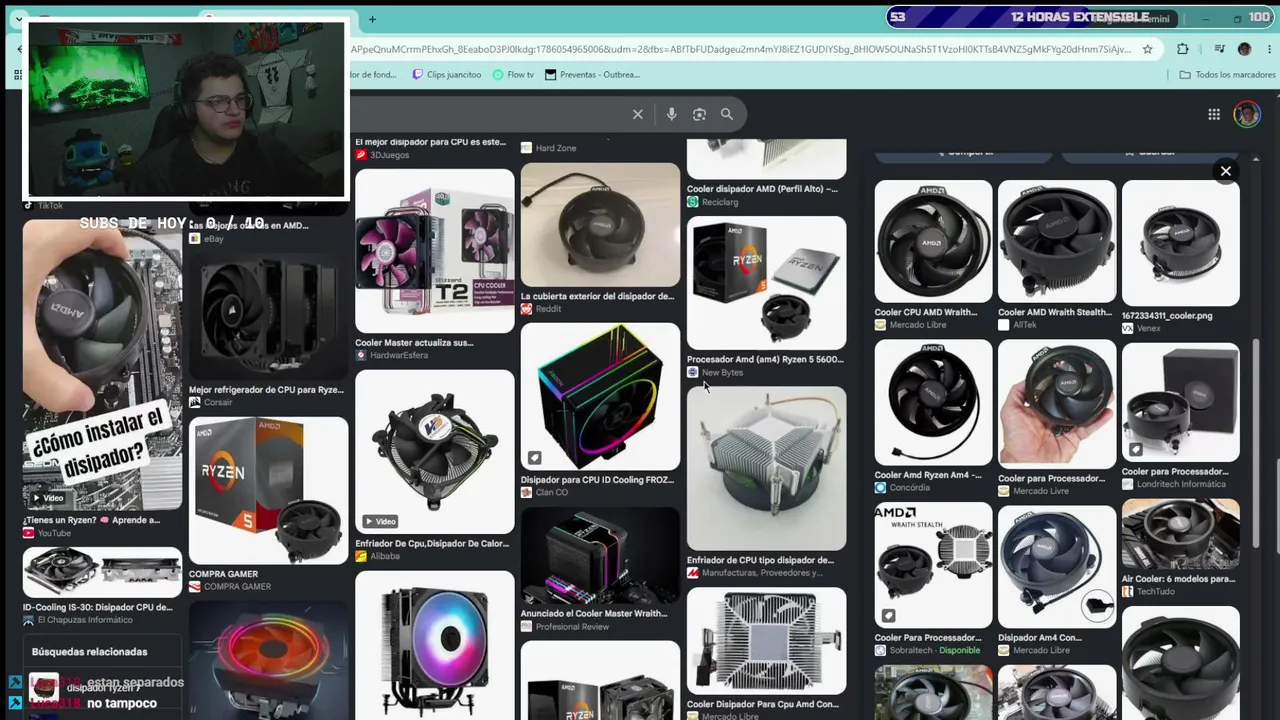Visit the Reciclarg source link

tap(712, 202)
